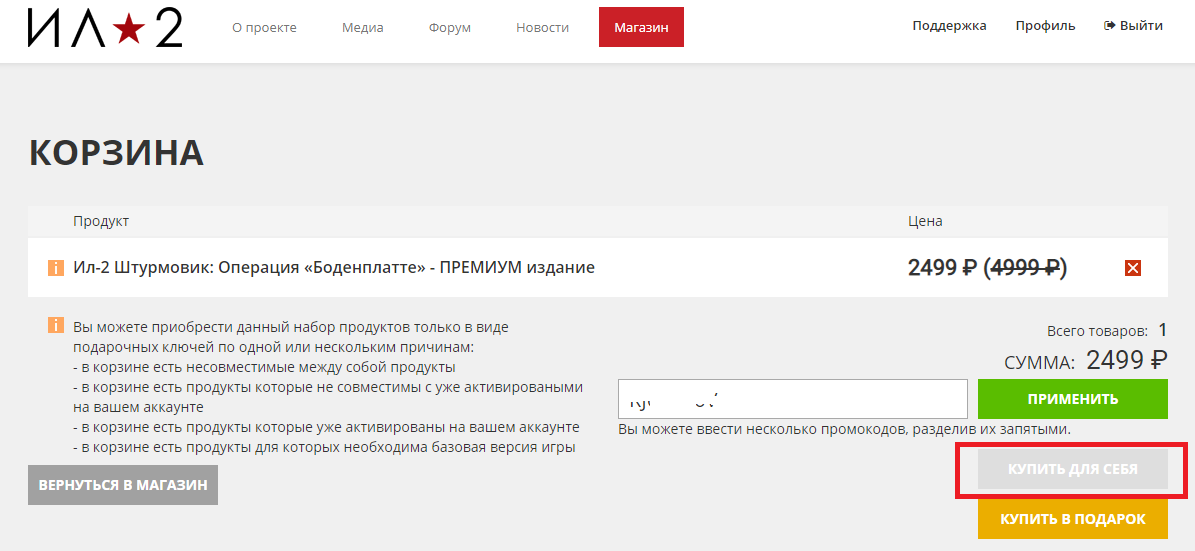Open the О проекте menu item
This screenshot has width=1195, height=551.
tap(264, 27)
